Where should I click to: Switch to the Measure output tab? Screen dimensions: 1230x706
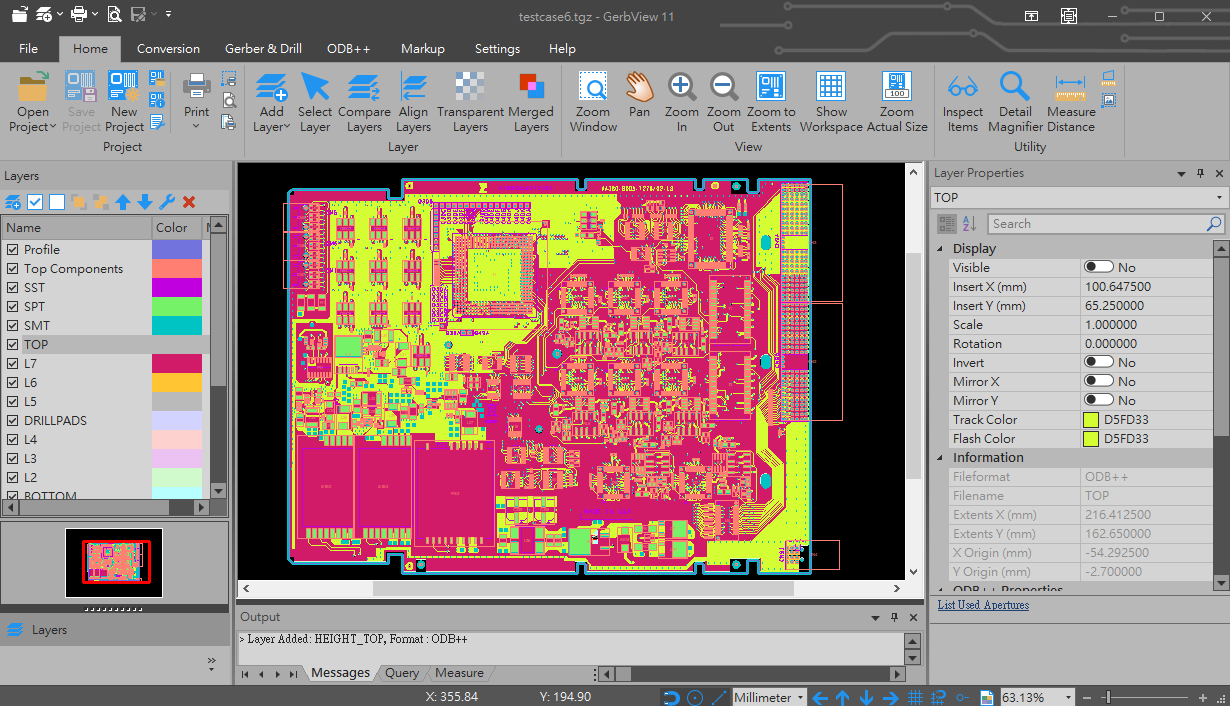[x=459, y=673]
